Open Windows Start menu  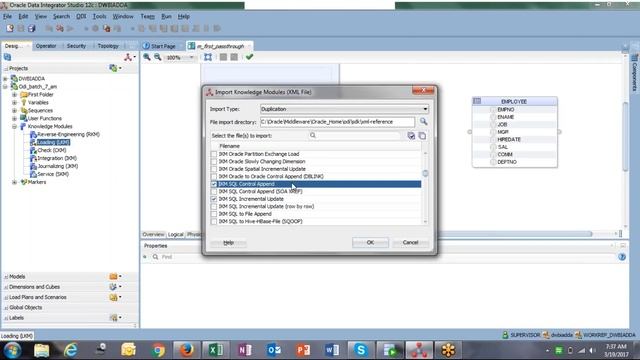(x=12, y=350)
